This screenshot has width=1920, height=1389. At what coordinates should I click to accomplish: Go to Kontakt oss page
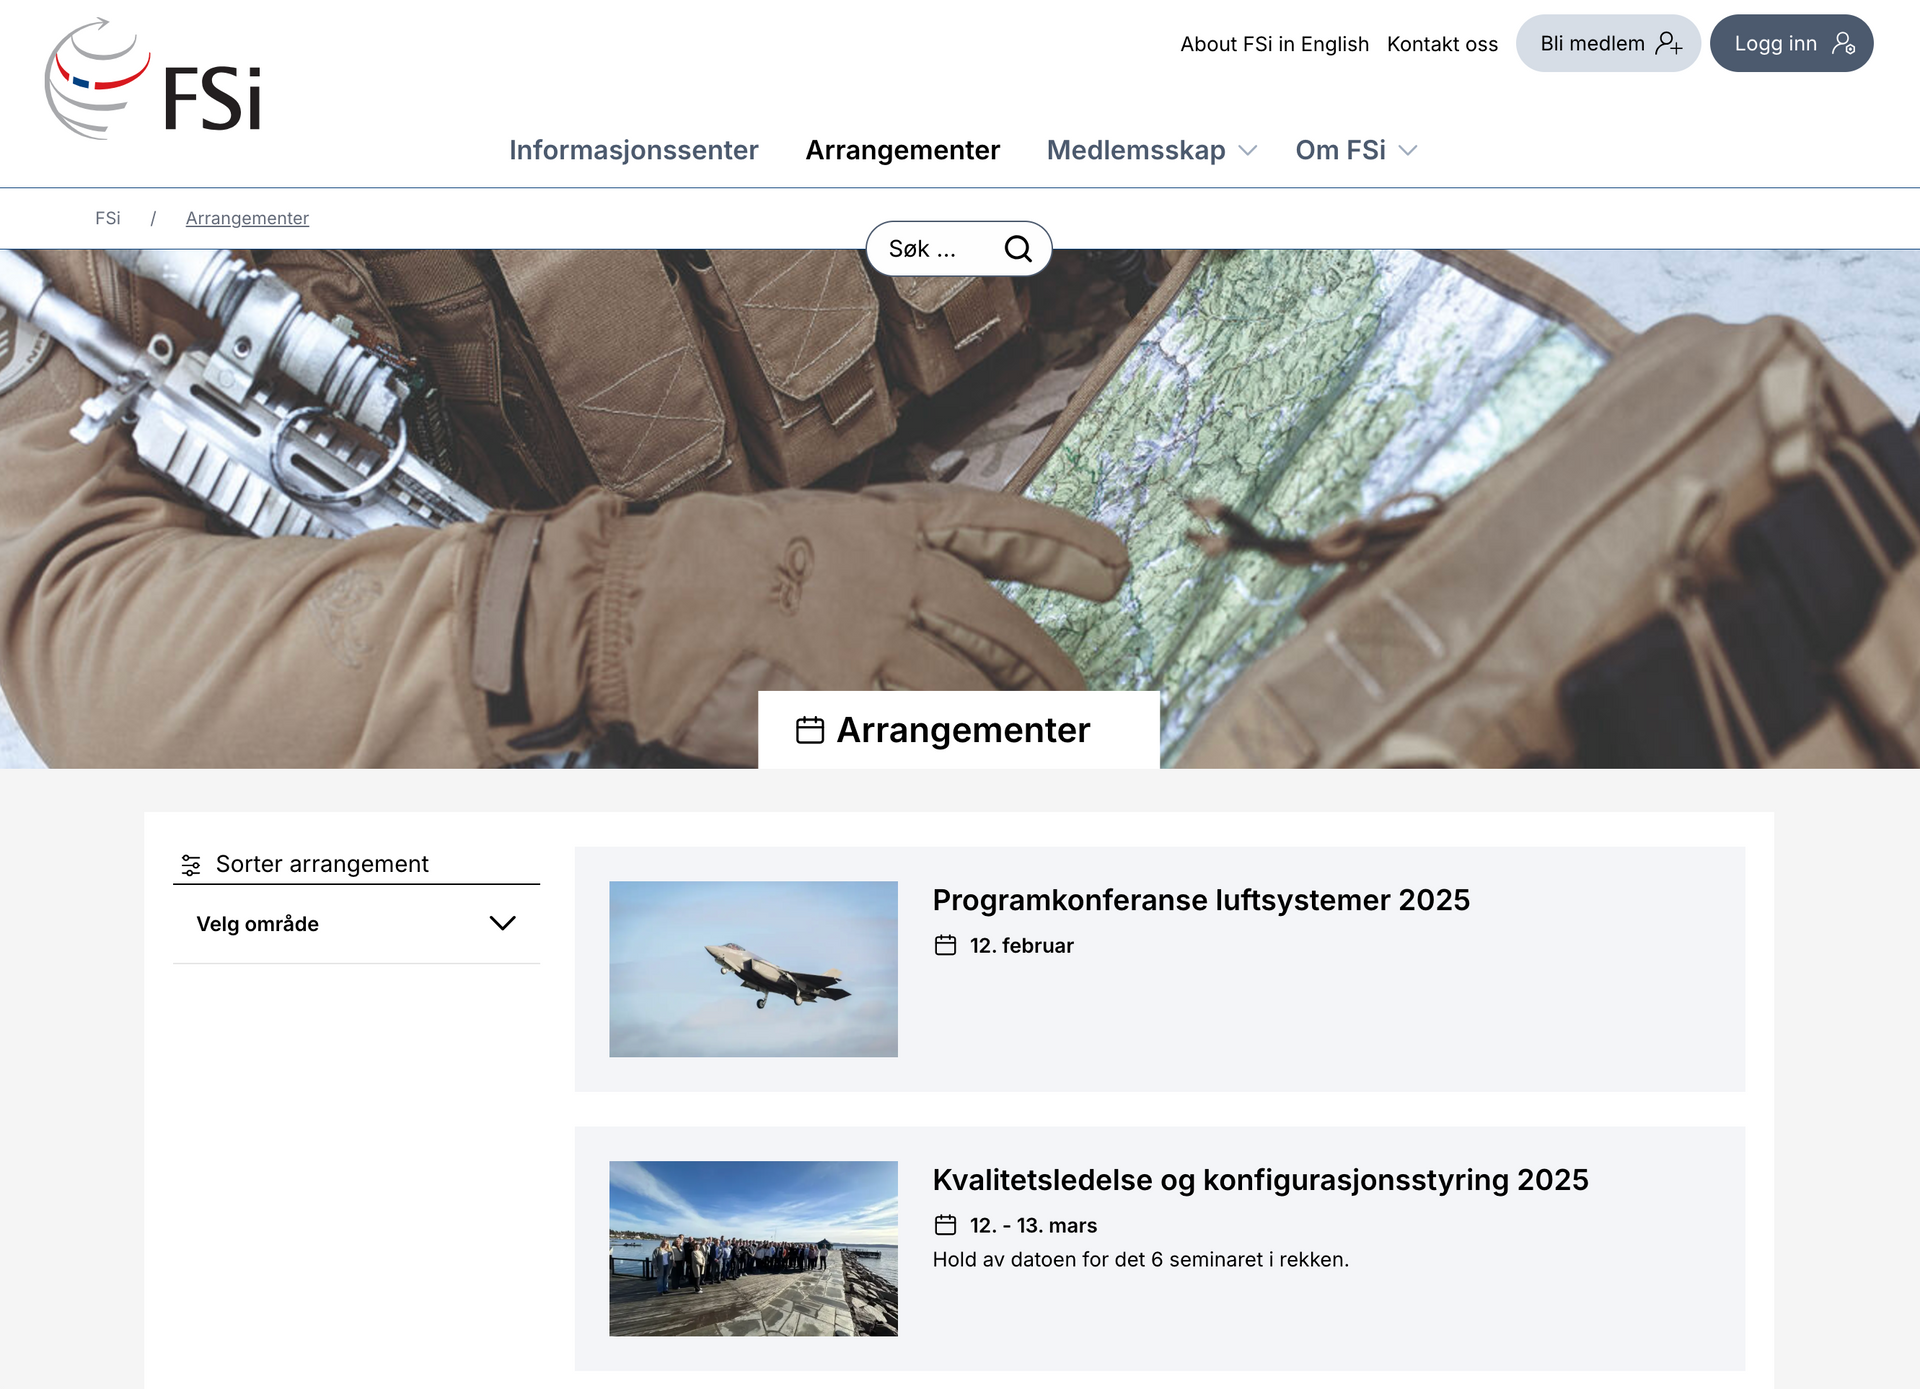point(1441,44)
